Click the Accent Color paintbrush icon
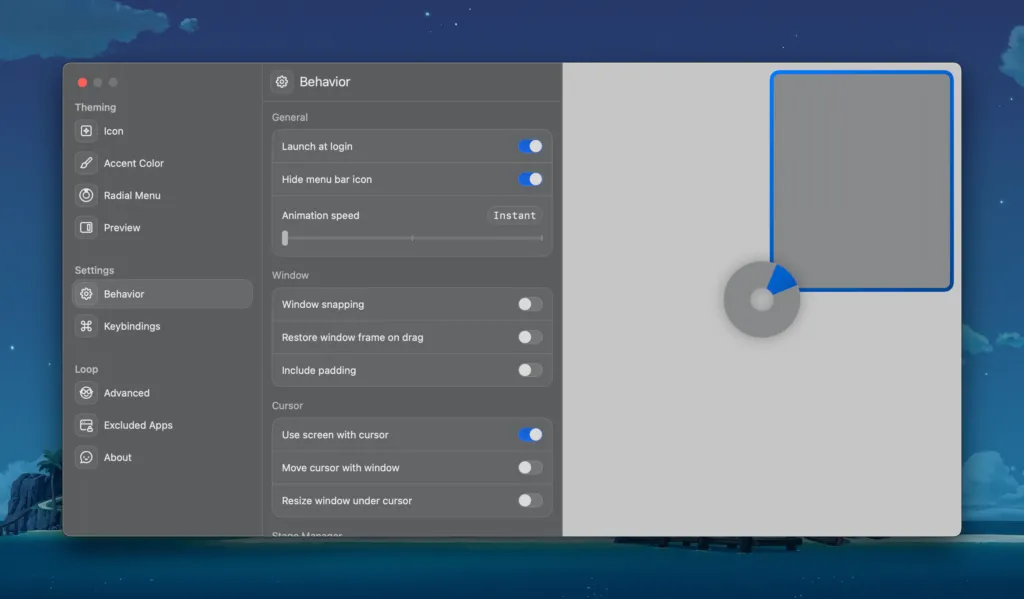Screen dimensions: 1024x599 point(86,163)
